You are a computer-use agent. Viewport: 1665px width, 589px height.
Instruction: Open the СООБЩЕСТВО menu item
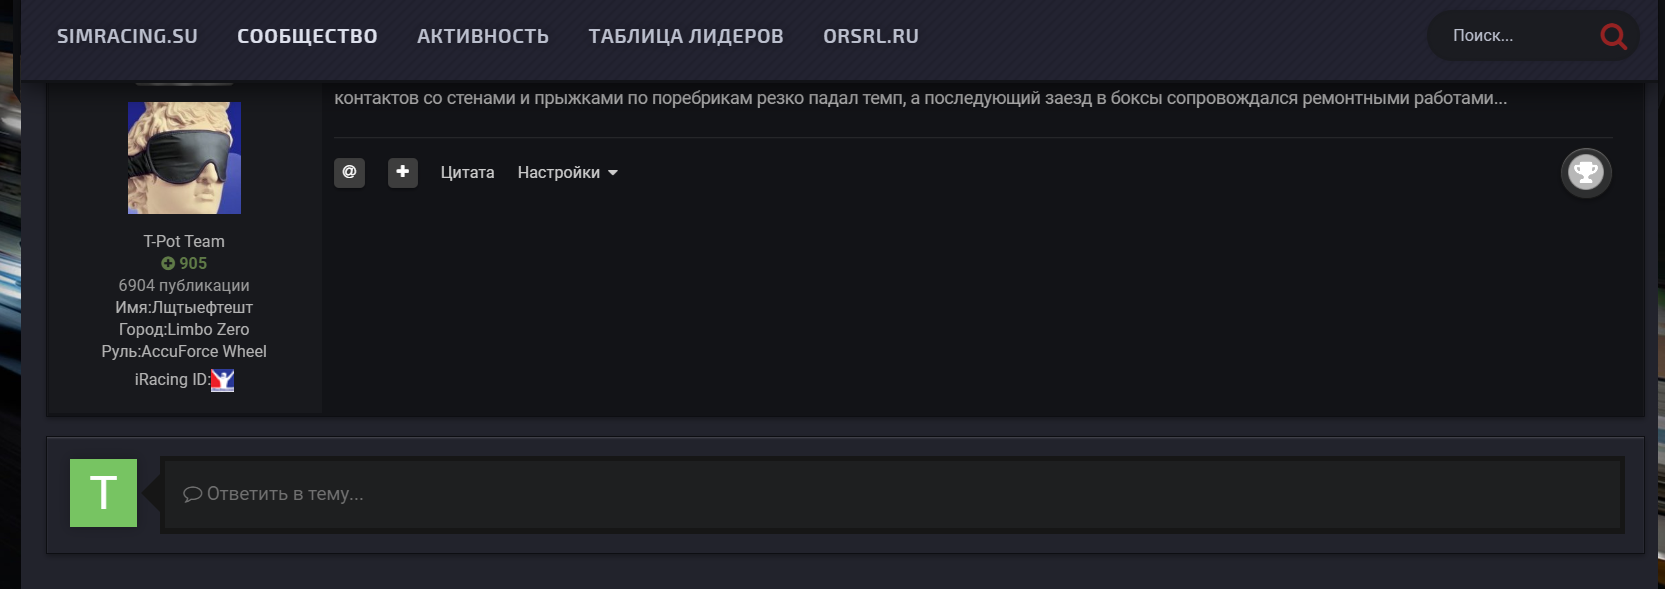coord(307,36)
